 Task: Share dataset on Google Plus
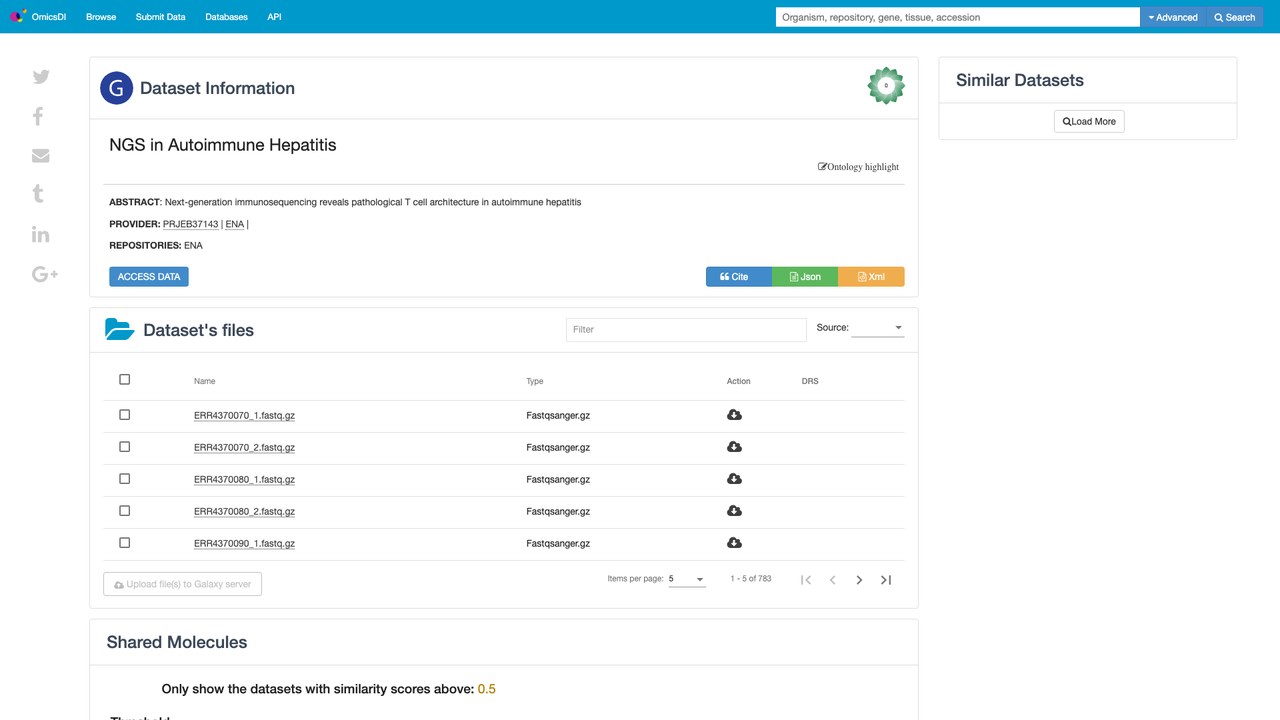[x=45, y=274]
